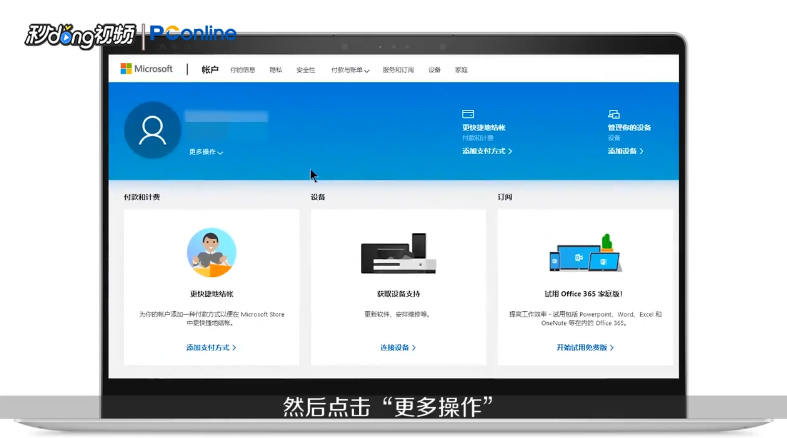The image size is (787, 438).
Task: Click 更快捷地结帐 heading in payment card
Action: click(211, 294)
